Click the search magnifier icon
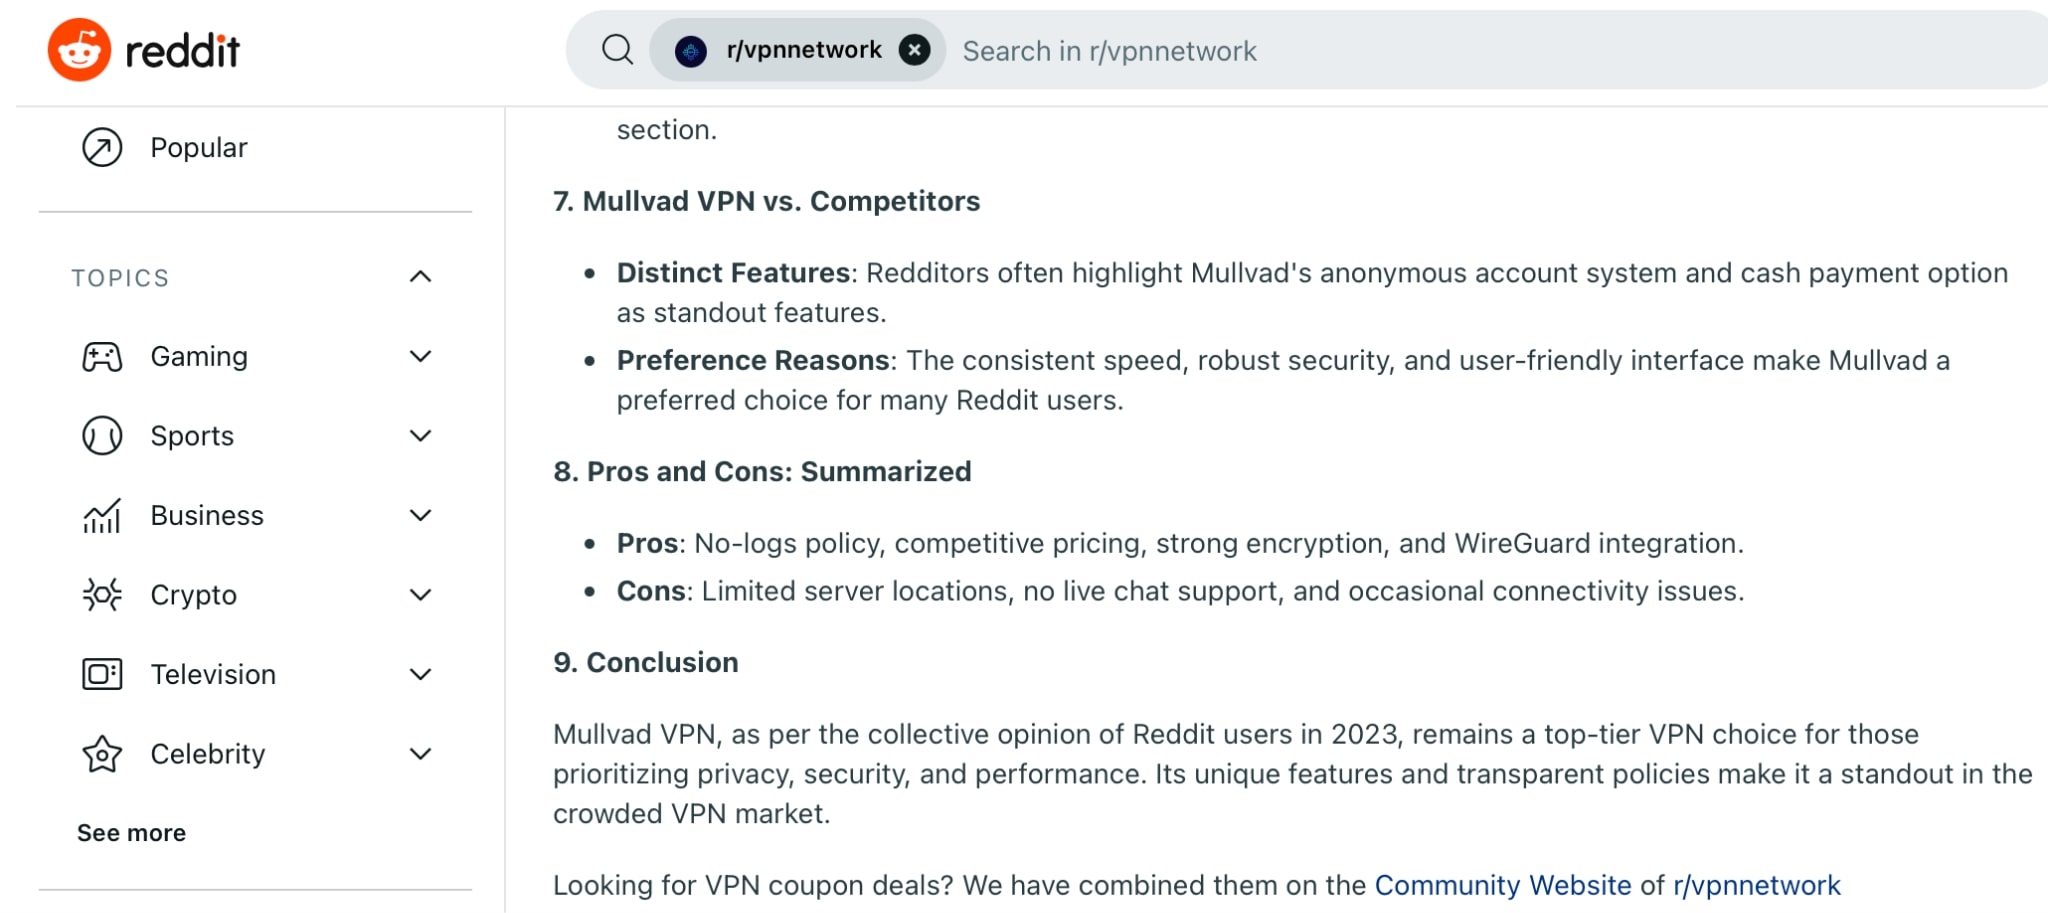 click(617, 49)
